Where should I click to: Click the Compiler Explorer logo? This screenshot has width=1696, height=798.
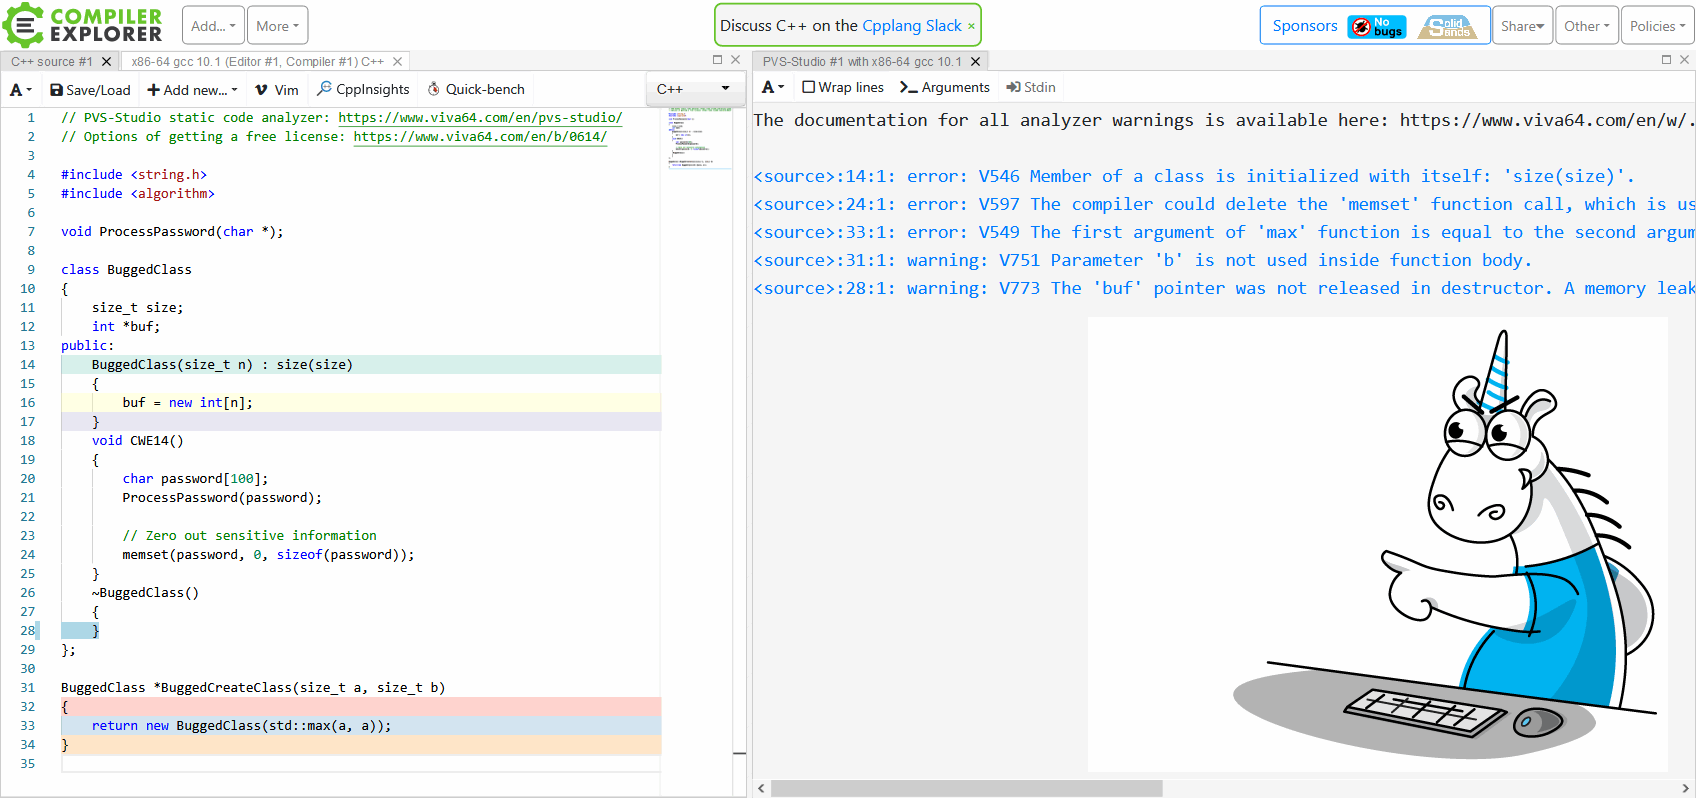[x=83, y=25]
